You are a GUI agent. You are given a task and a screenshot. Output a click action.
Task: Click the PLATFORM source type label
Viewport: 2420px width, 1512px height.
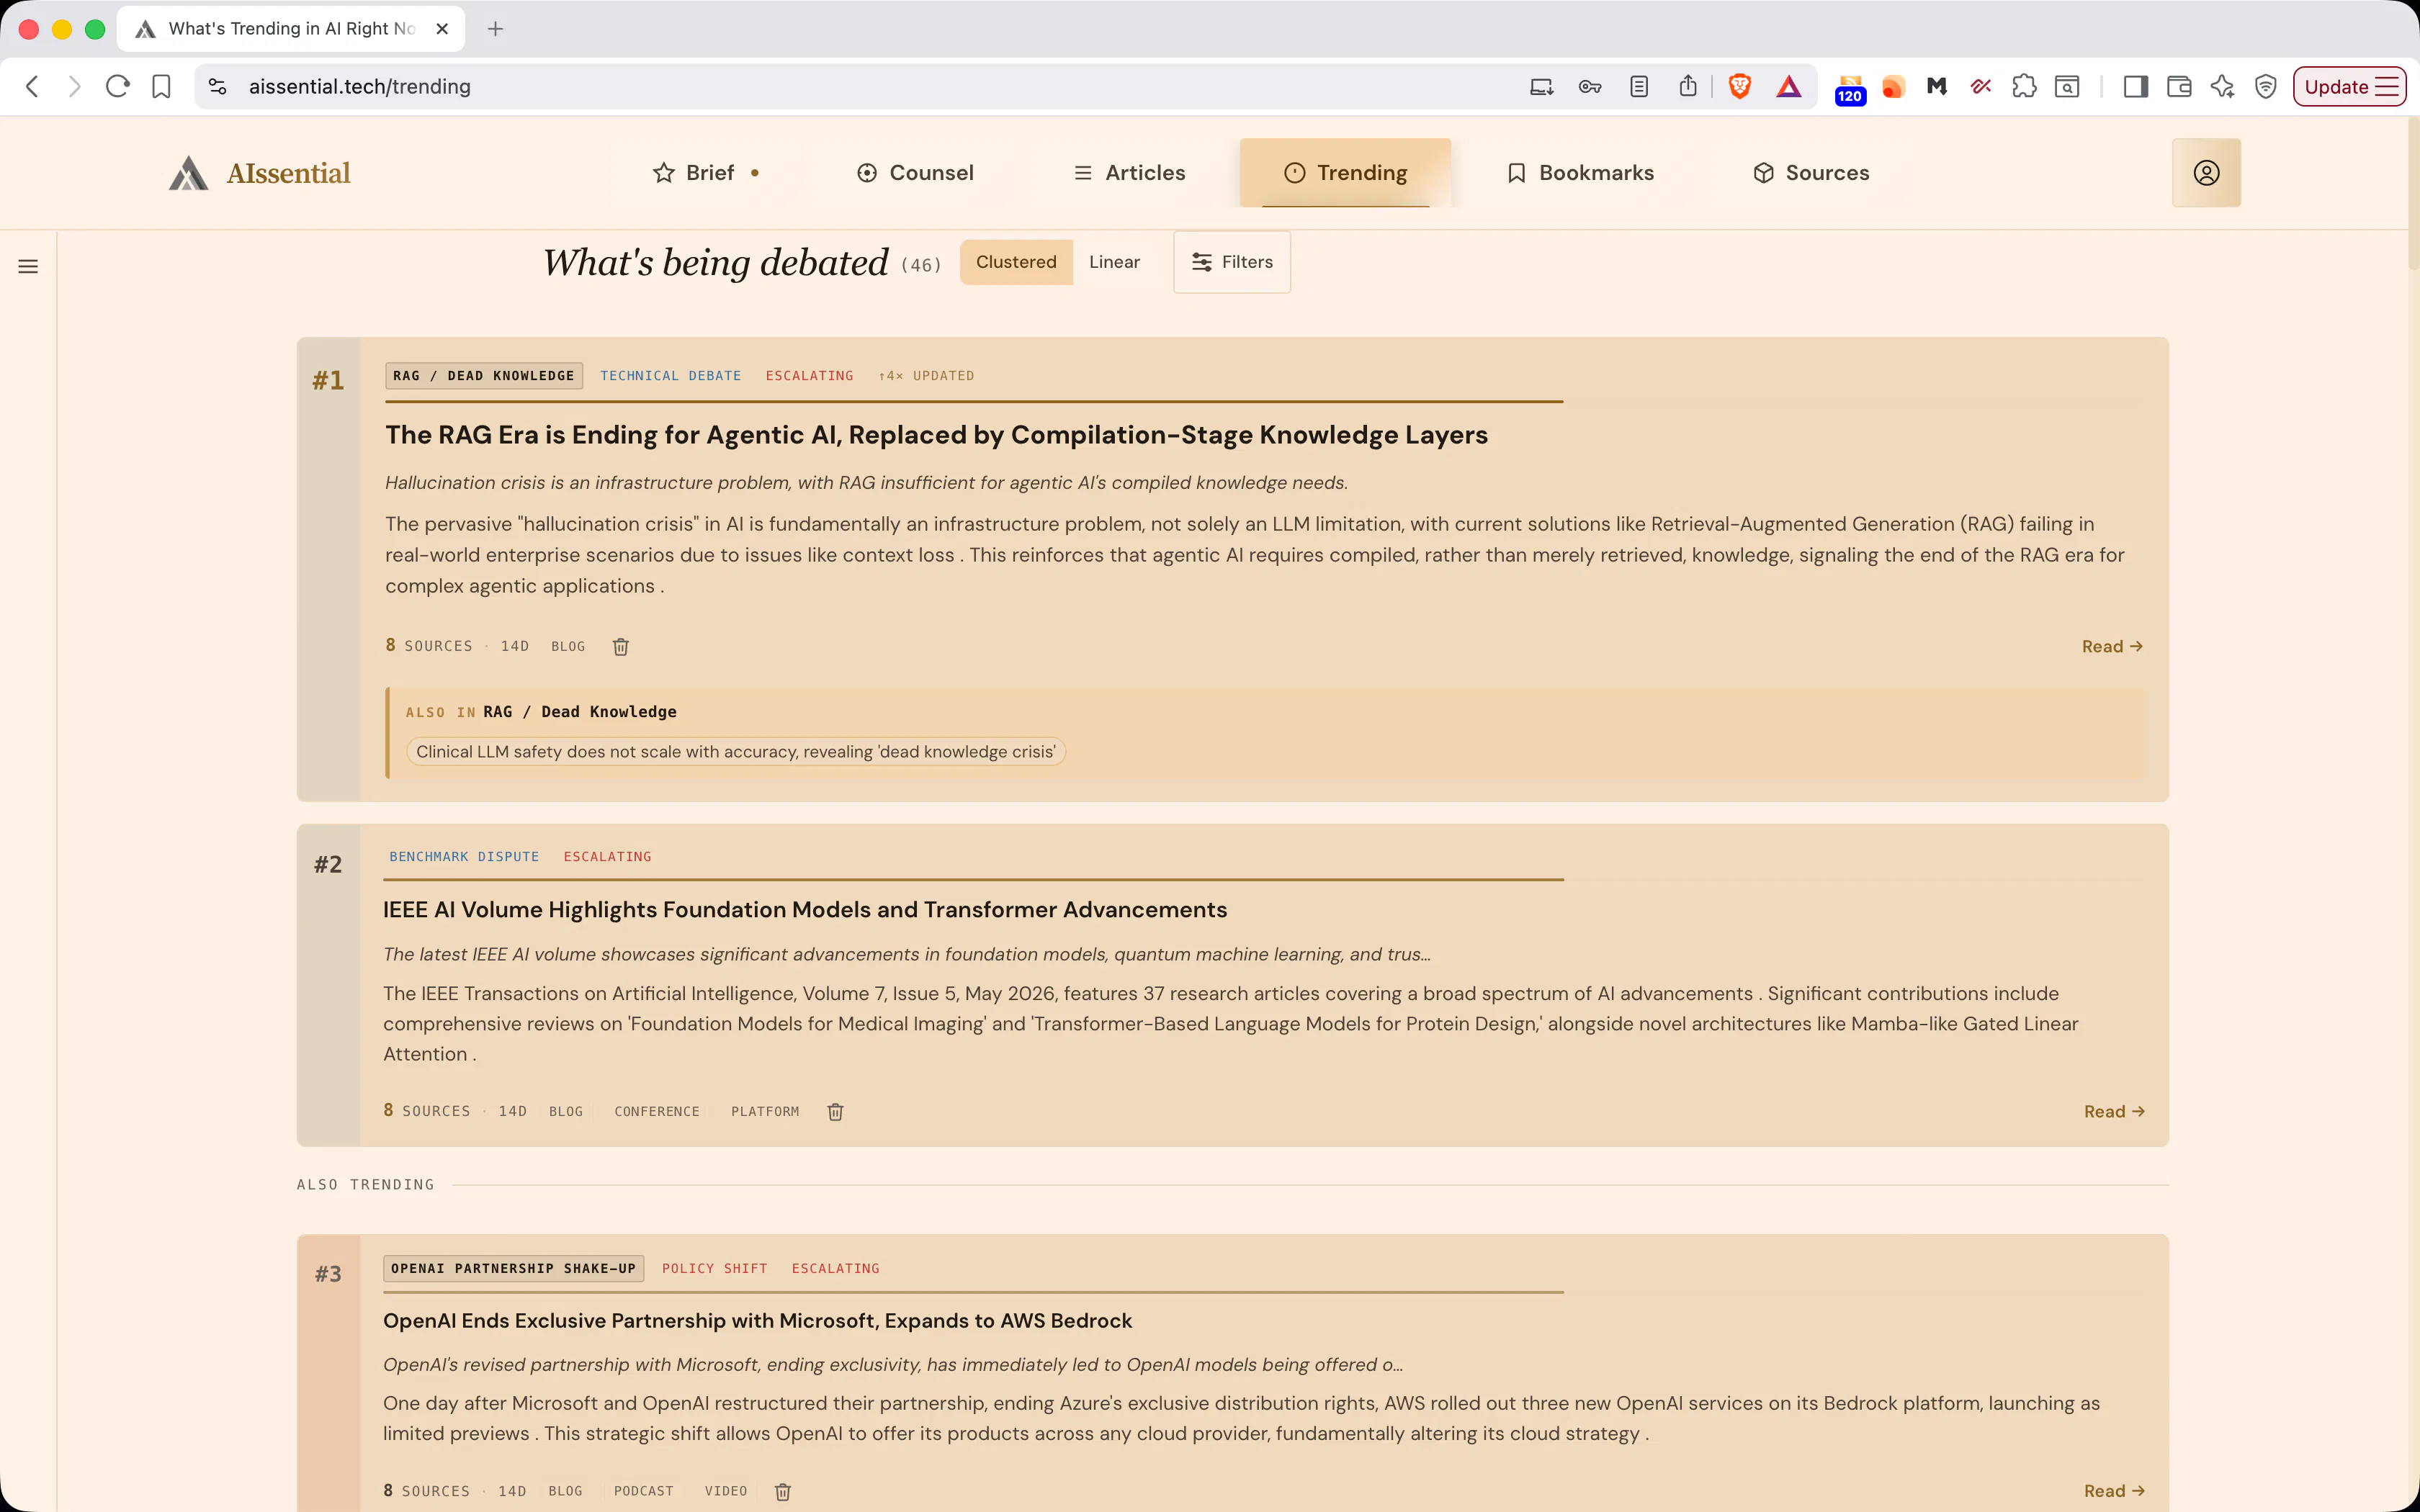coord(765,1112)
